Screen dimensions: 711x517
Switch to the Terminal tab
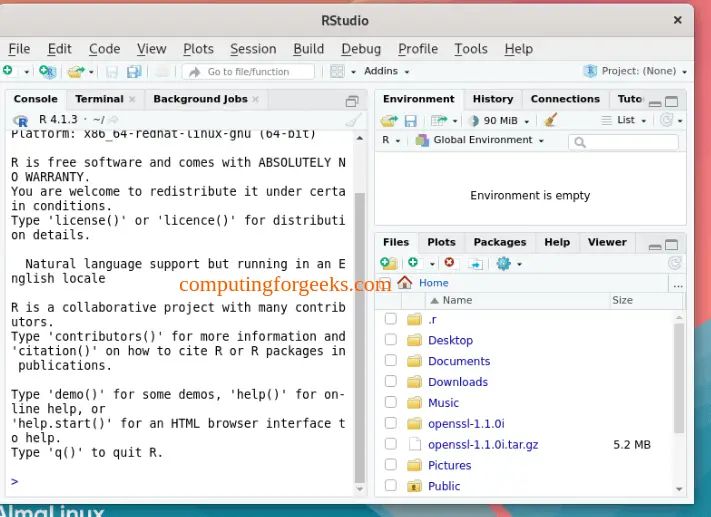pos(99,99)
